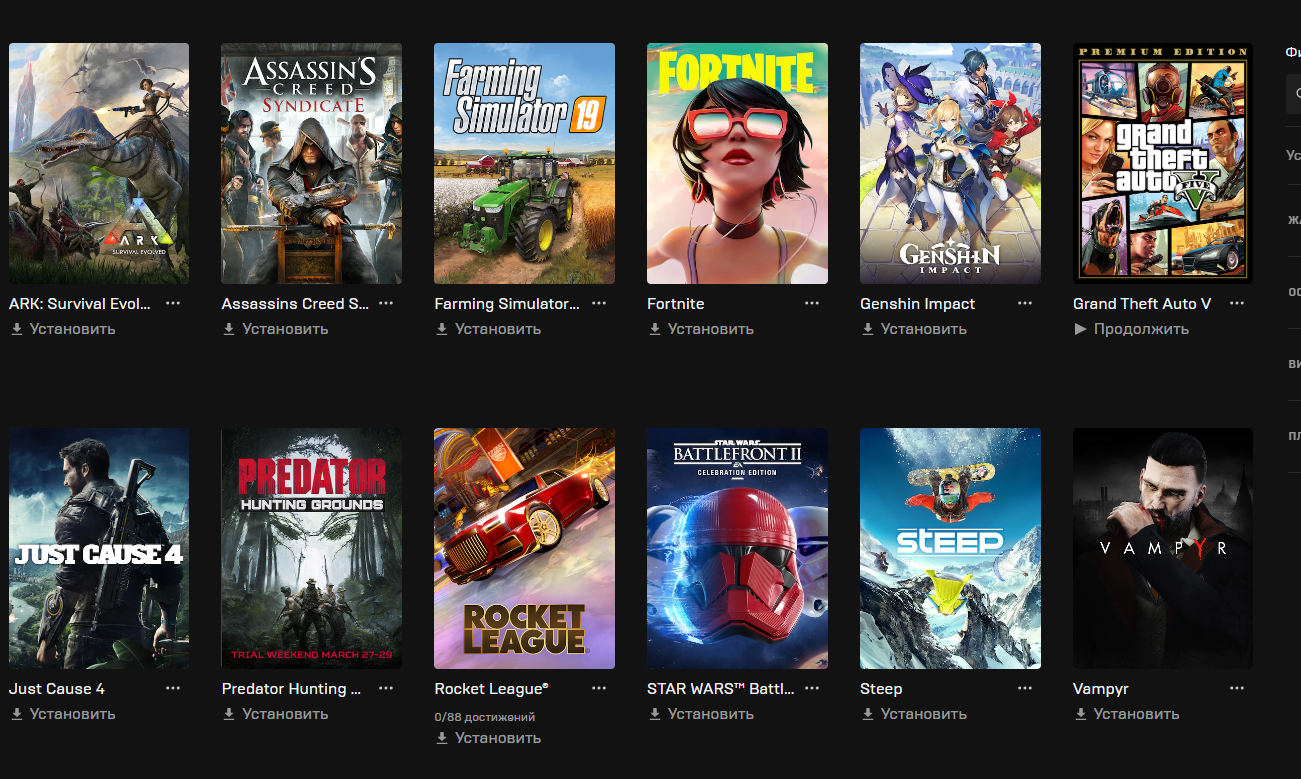This screenshot has width=1301, height=779.
Task: Click the ARK: Survival Evol... title text
Action: coord(80,303)
